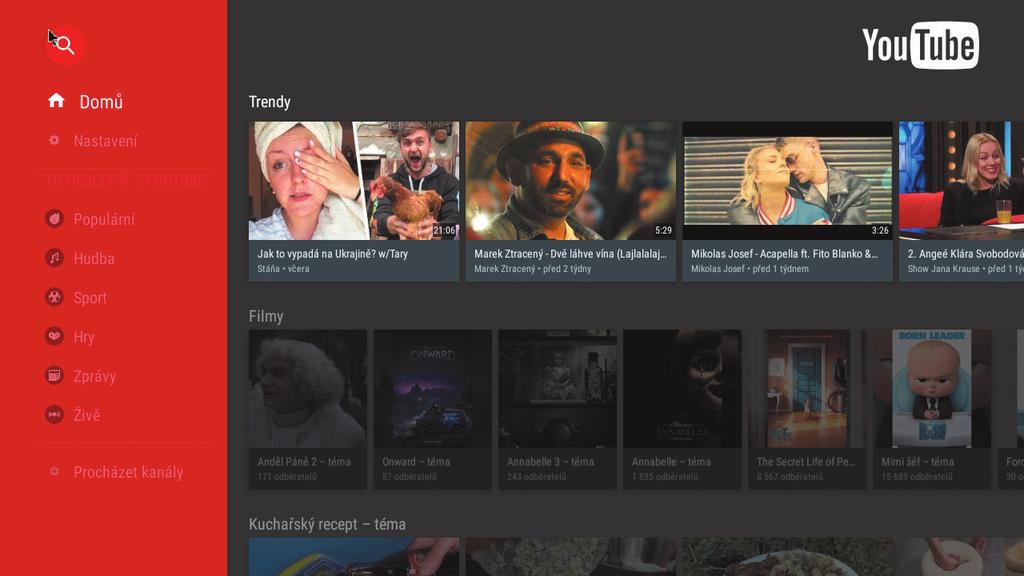The width and height of the screenshot is (1024, 576).
Task: Open The Secret Life of Pets poster
Action: 807,389
